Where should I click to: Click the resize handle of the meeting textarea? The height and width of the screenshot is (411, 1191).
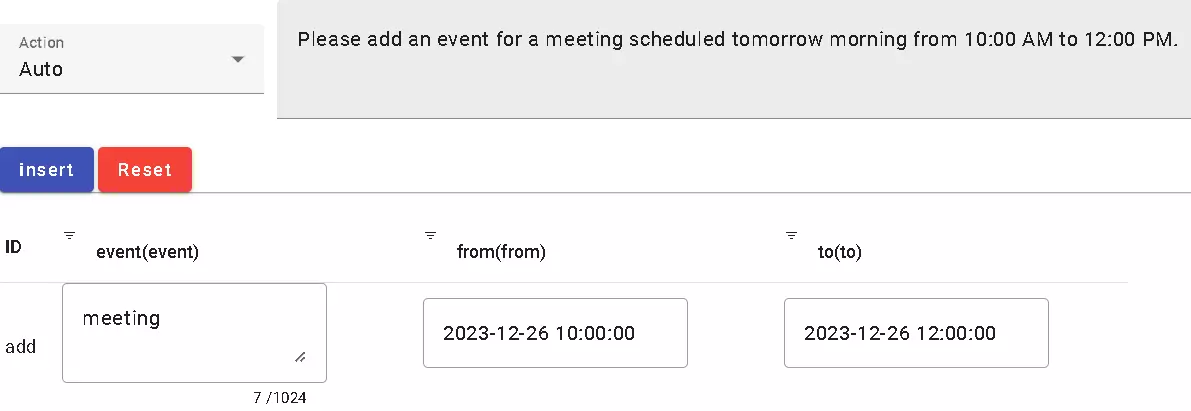click(x=300, y=357)
